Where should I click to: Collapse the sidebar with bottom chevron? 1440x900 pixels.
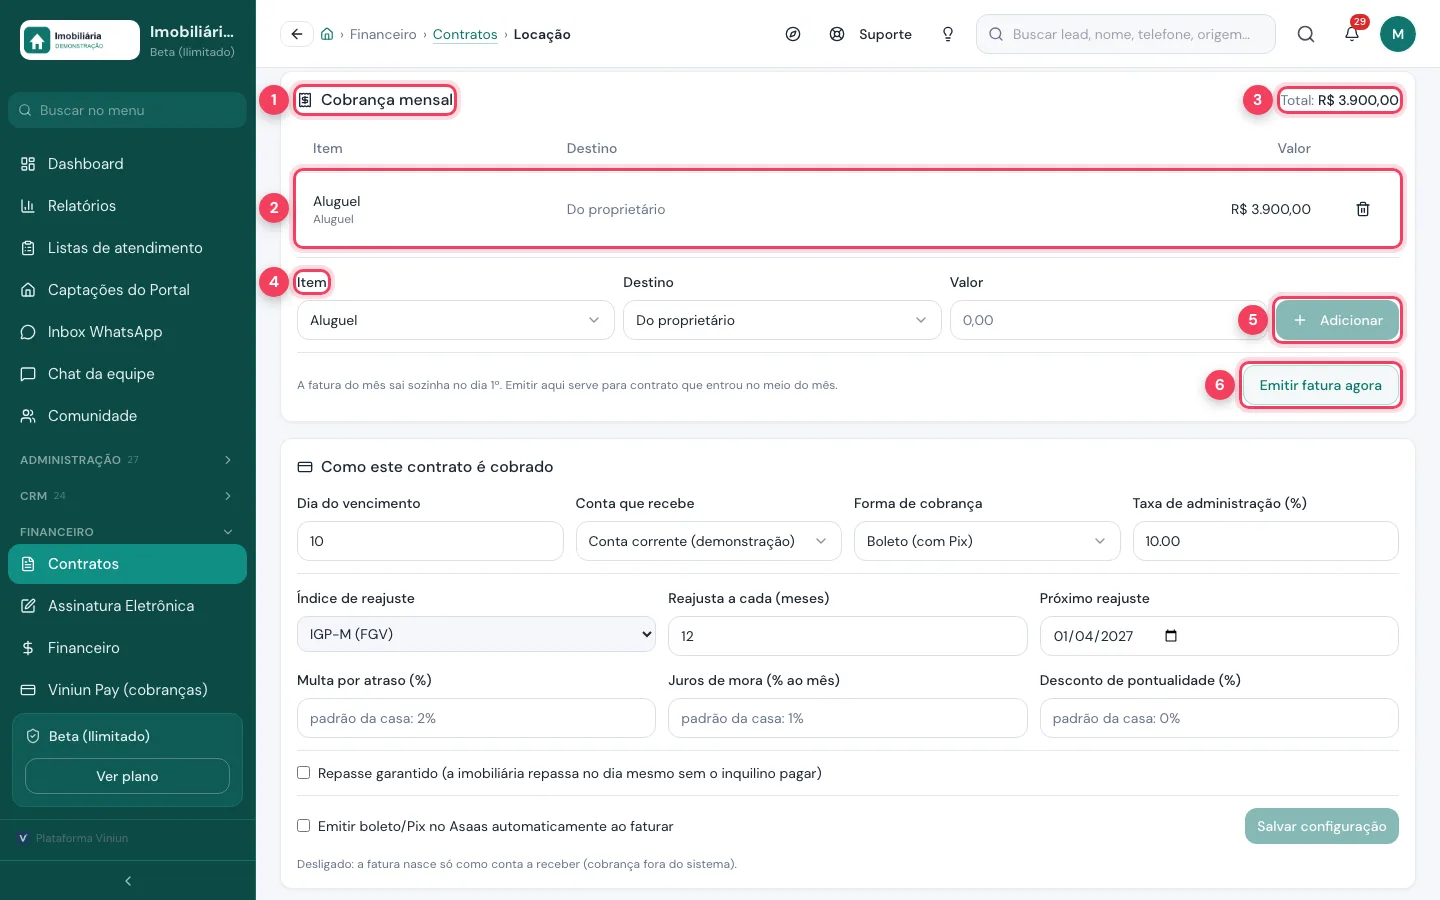coord(128,881)
